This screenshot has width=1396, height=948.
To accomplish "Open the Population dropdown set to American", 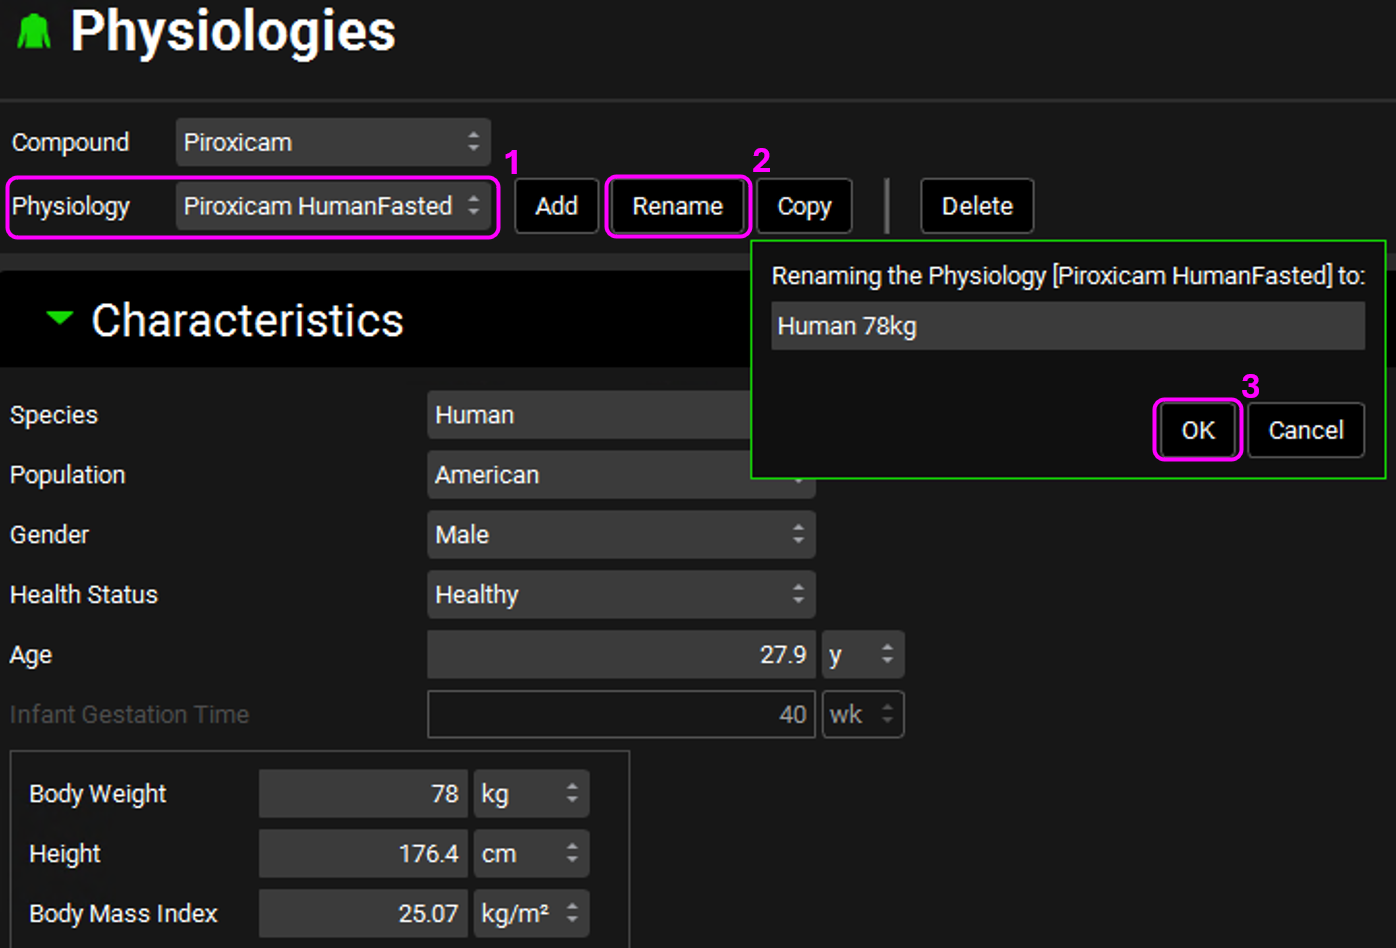I will [x=590, y=475].
